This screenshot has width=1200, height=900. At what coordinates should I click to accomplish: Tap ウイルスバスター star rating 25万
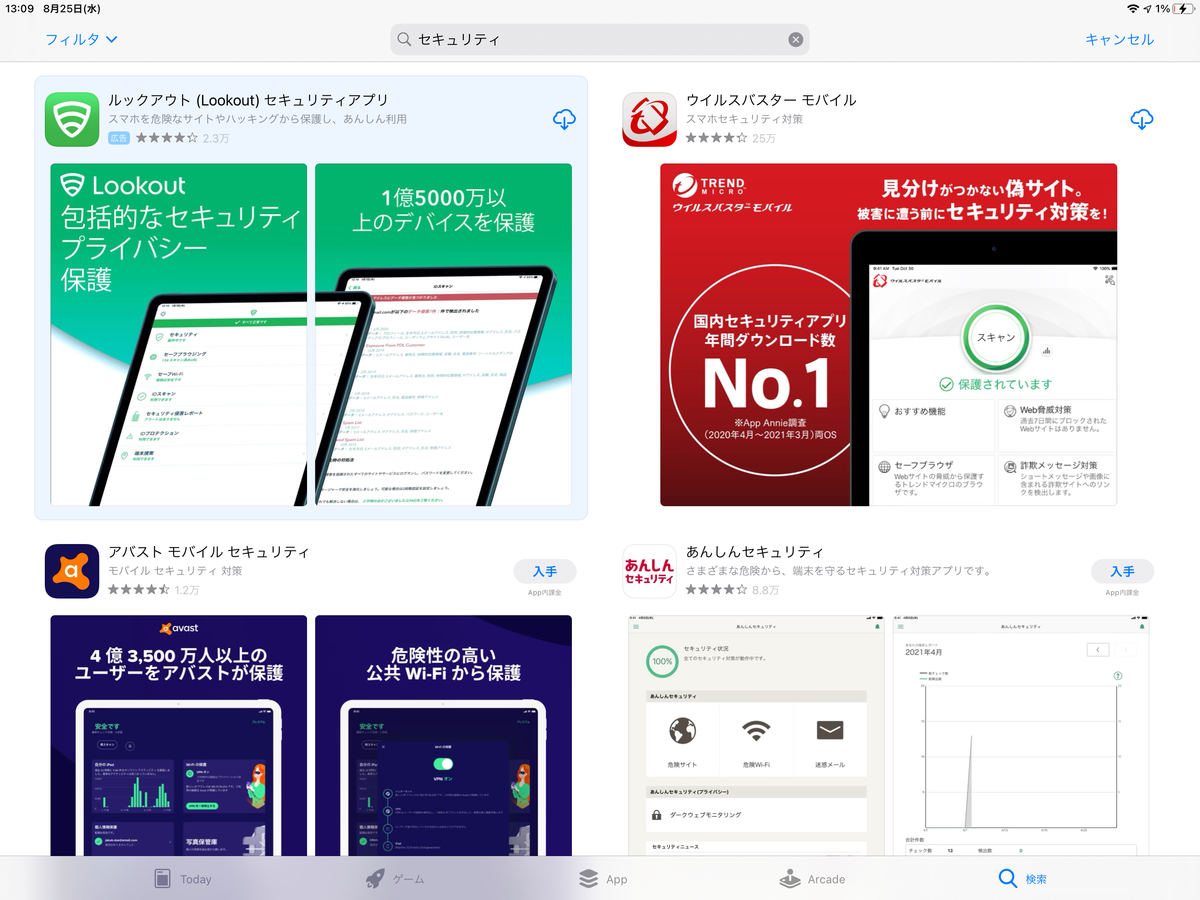point(731,138)
